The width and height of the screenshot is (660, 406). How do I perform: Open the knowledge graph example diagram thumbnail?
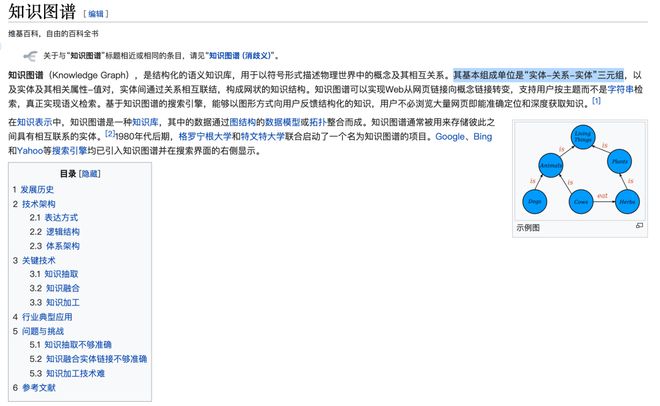click(x=580, y=170)
